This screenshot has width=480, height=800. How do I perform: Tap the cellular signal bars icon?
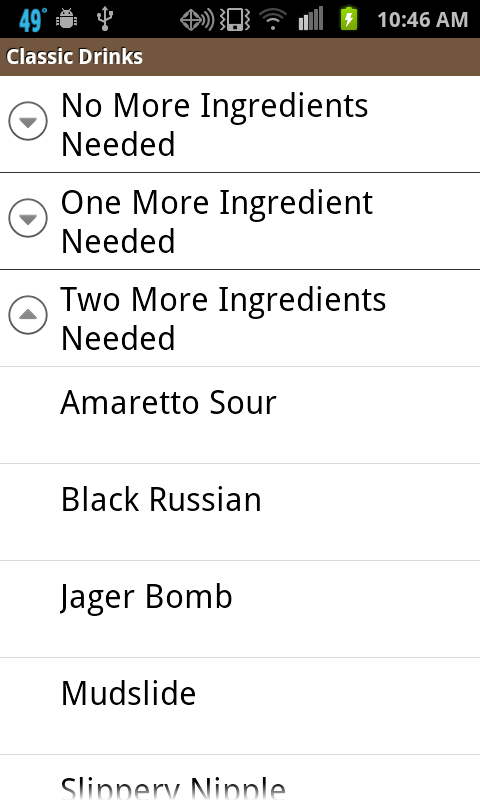[311, 19]
